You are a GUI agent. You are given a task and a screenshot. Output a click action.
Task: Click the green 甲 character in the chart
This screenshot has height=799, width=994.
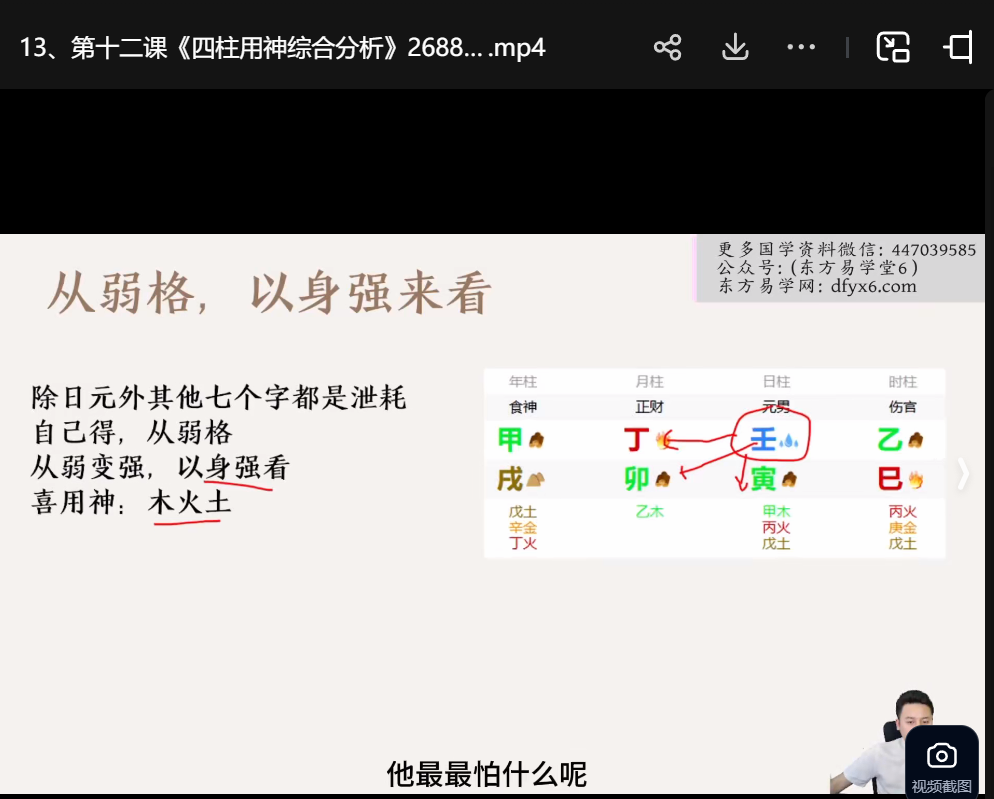(x=510, y=439)
